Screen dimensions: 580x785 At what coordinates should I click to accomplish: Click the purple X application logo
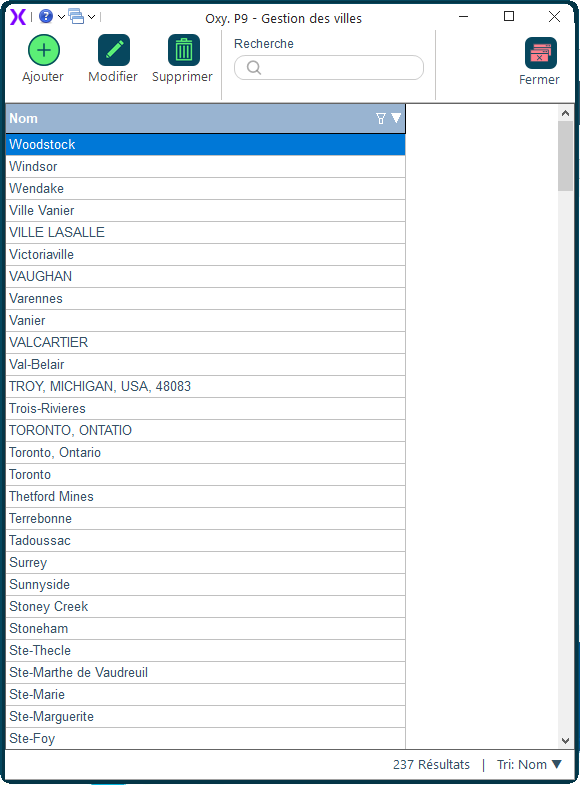18,17
